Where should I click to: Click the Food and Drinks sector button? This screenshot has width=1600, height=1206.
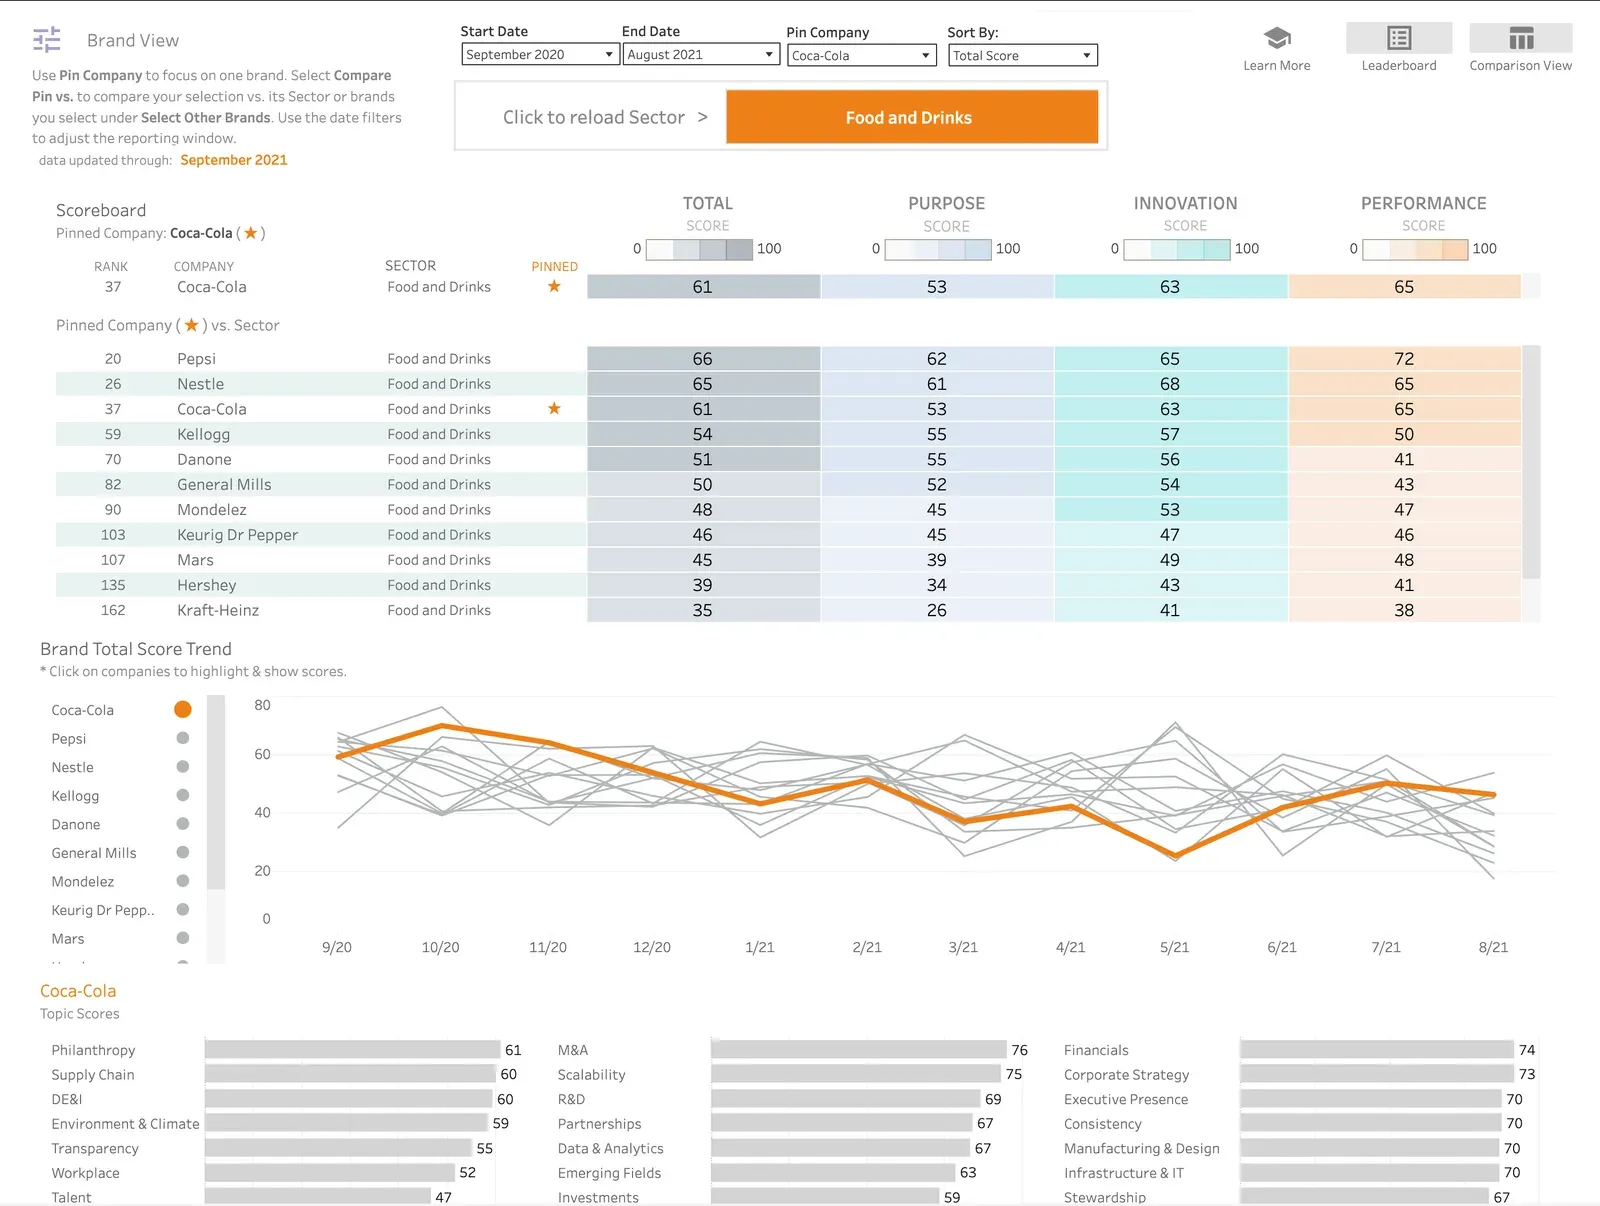click(911, 117)
